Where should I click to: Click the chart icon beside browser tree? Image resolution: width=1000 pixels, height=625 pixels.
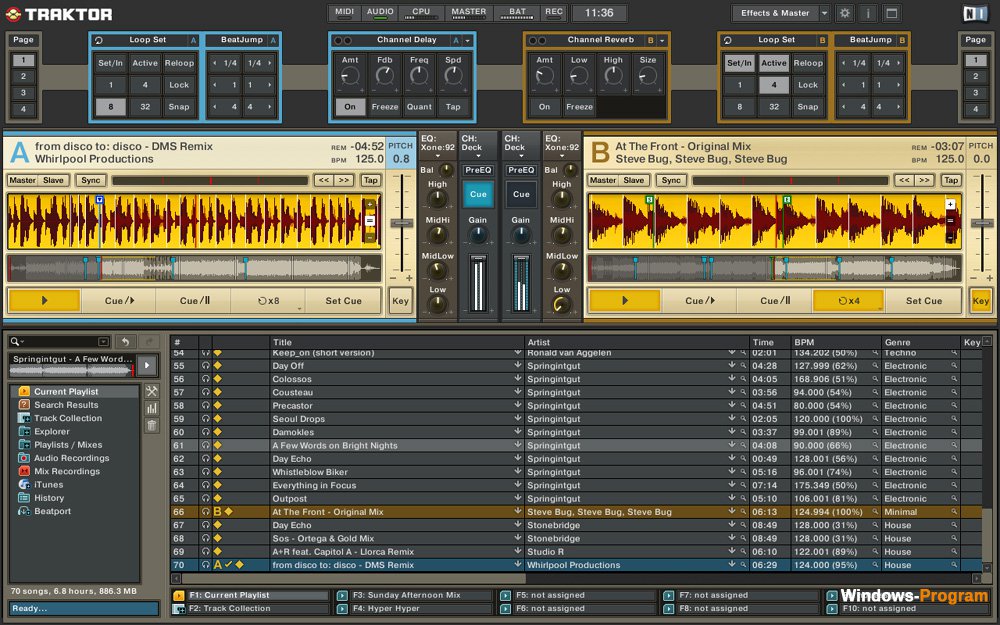tap(152, 408)
